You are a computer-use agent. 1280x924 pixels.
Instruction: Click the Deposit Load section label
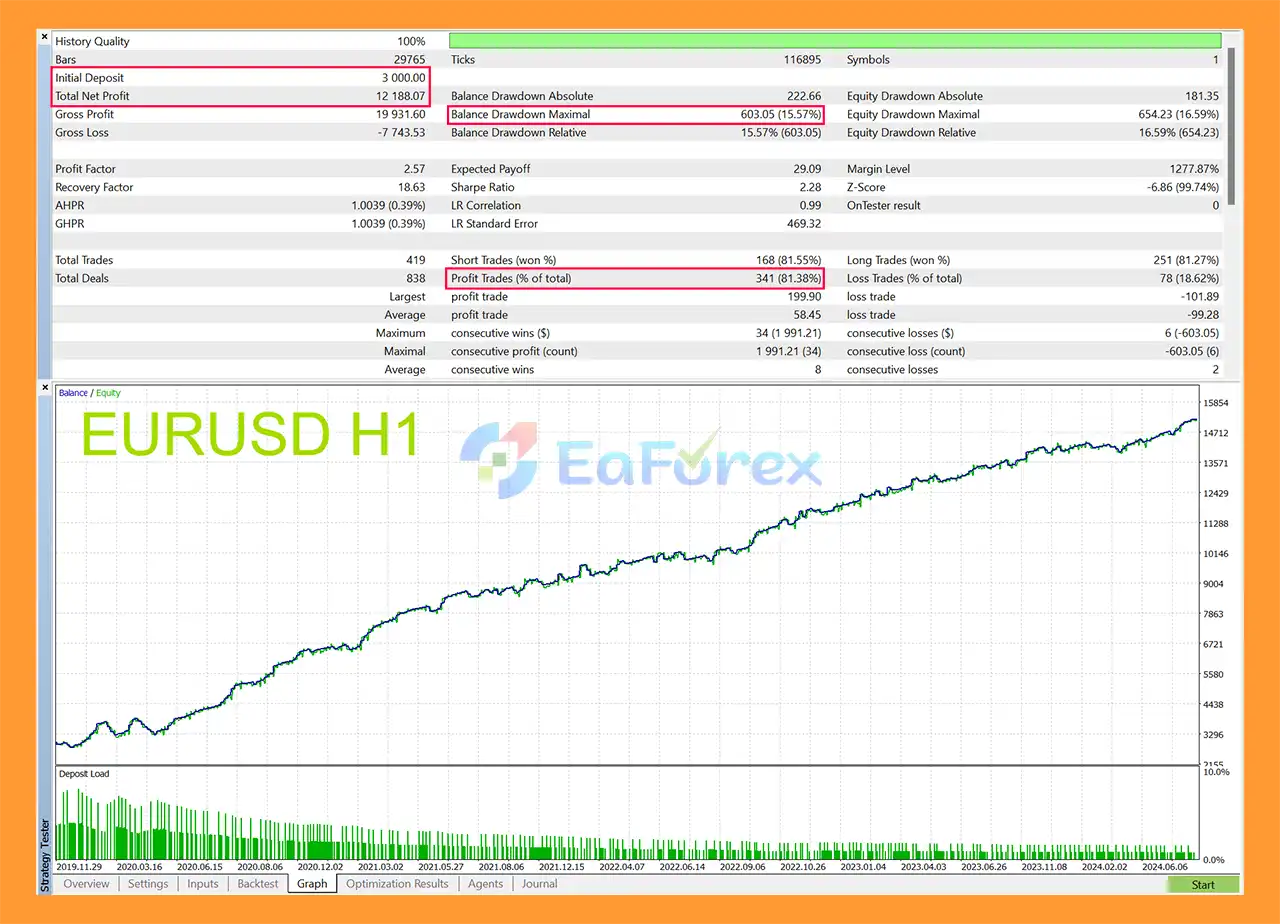pyautogui.click(x=83, y=773)
